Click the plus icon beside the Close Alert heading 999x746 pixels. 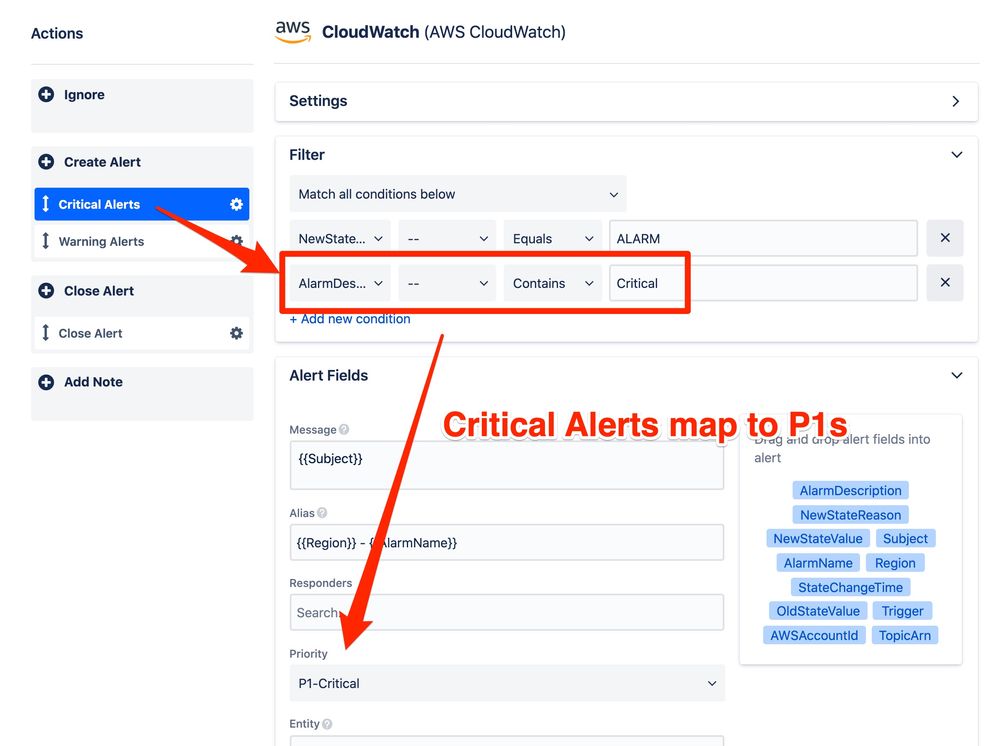[46, 291]
